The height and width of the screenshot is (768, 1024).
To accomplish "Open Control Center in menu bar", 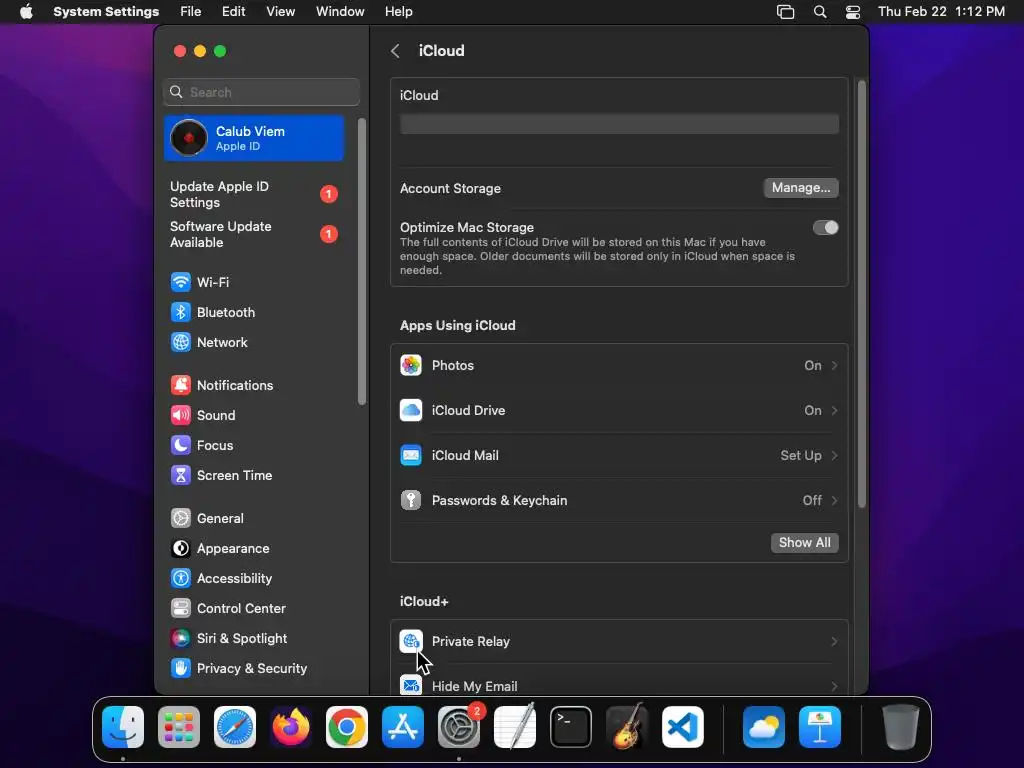I will [x=852, y=12].
